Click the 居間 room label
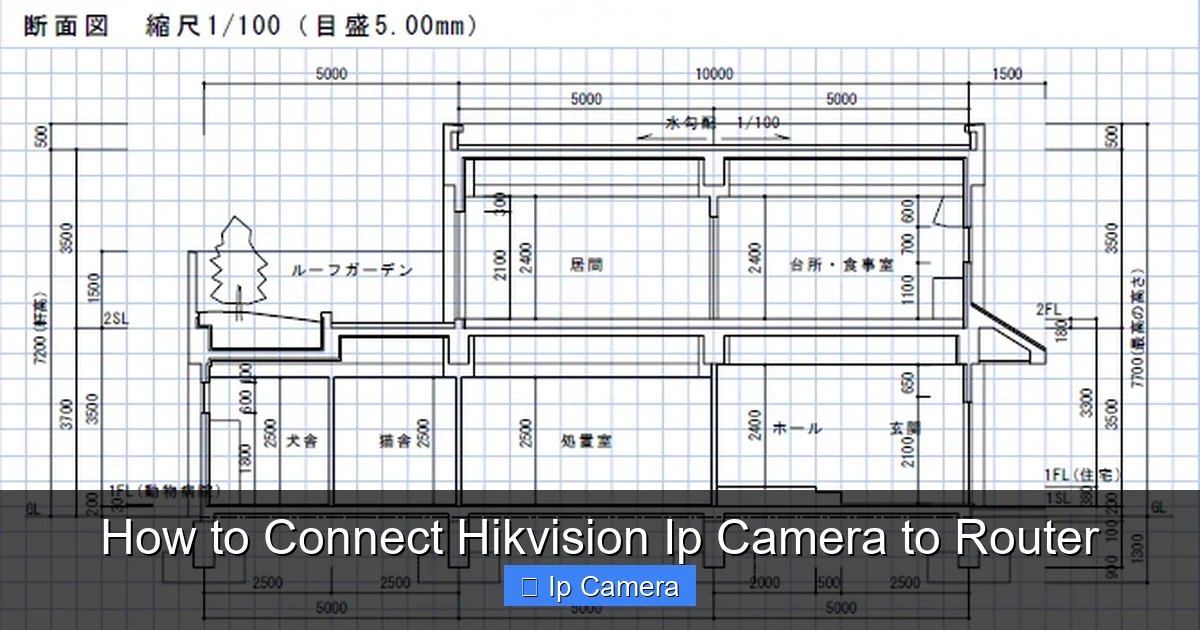1200x630 pixels. click(586, 265)
